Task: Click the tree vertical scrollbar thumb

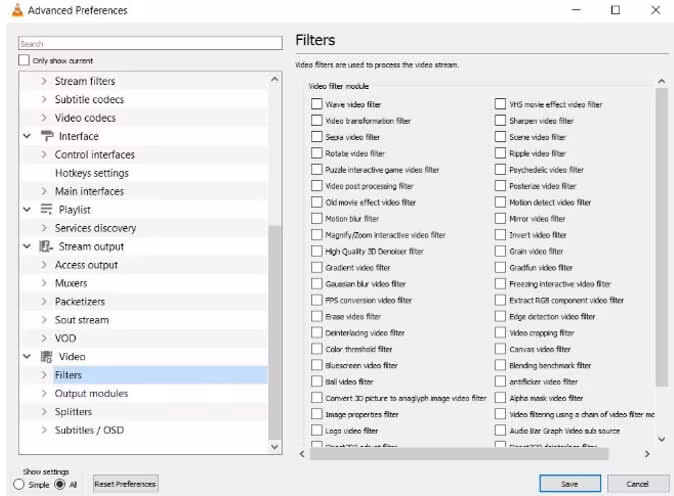Action: 275,332
